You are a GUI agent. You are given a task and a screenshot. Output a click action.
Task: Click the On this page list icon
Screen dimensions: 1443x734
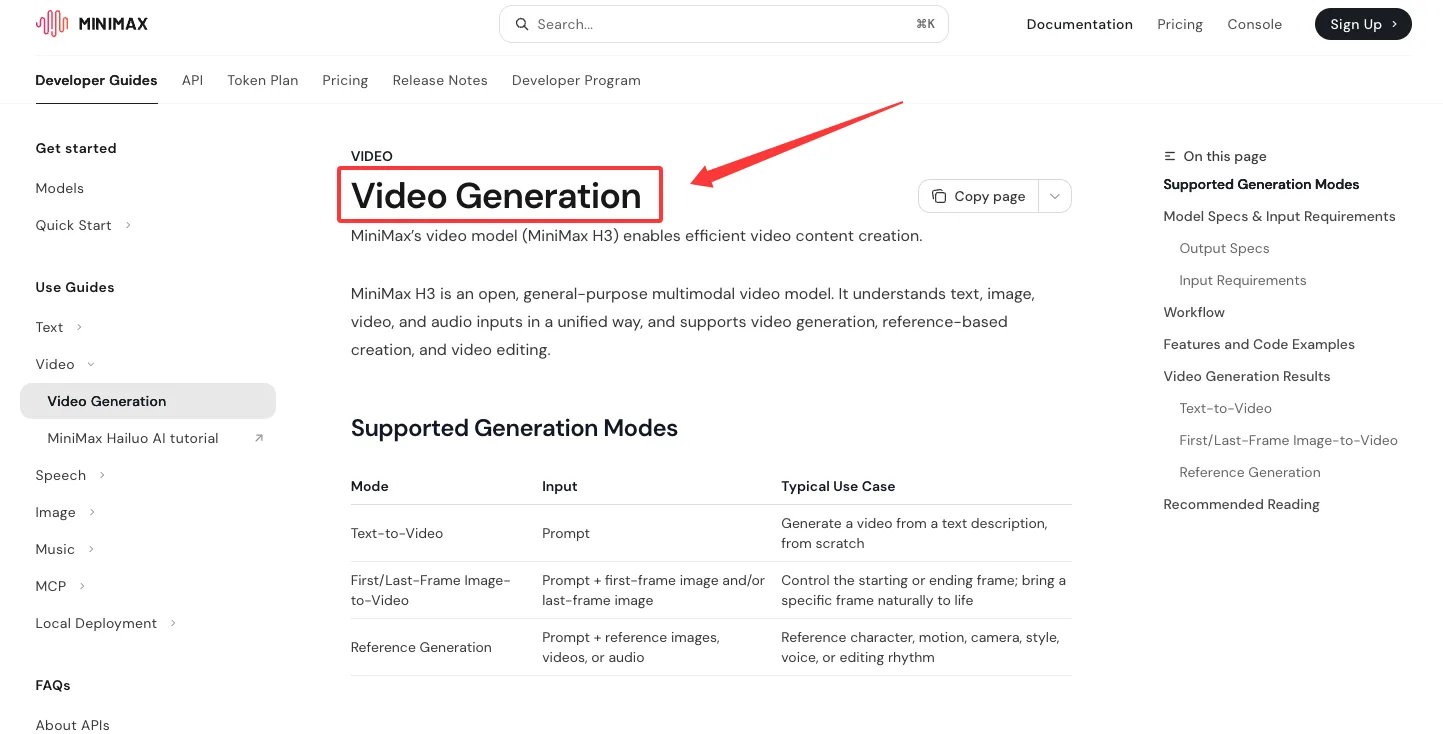[1170, 156]
